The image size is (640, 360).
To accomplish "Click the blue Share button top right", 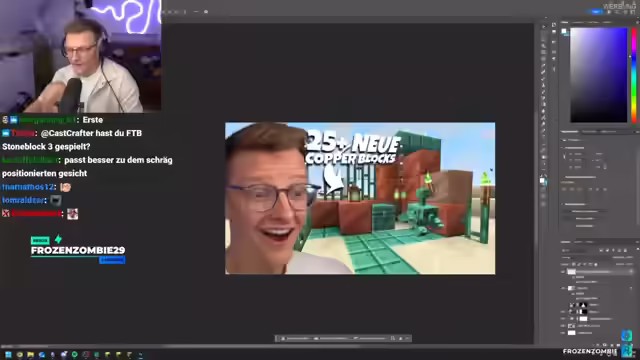I will click(596, 11).
